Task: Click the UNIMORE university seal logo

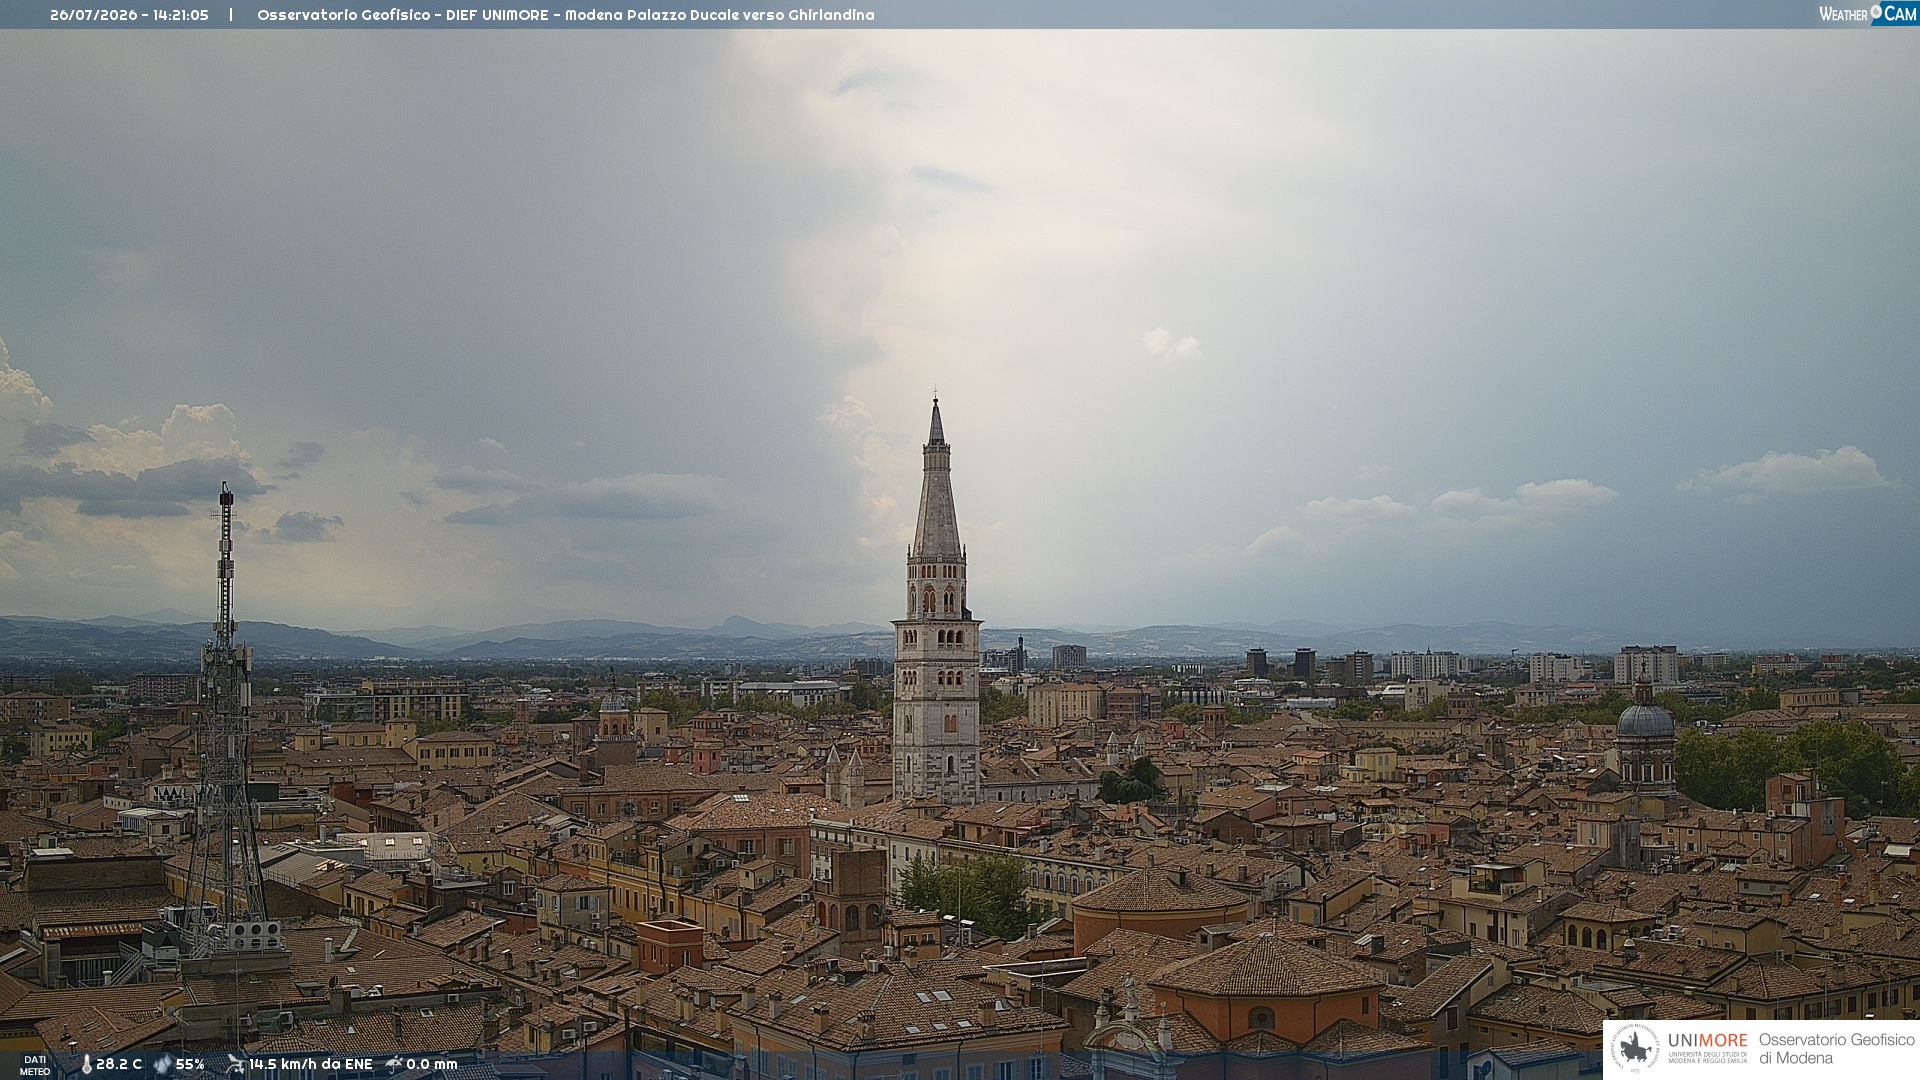Action: 1636,1048
